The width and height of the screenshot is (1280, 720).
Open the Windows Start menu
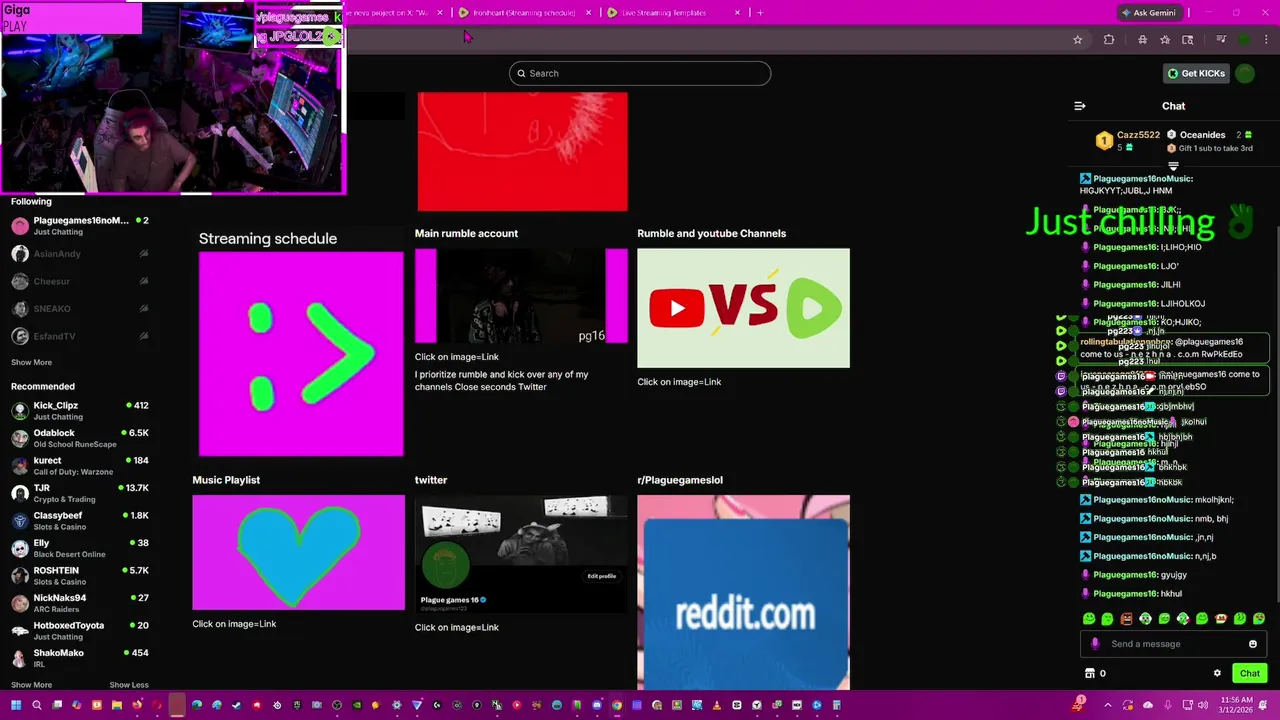pos(16,705)
